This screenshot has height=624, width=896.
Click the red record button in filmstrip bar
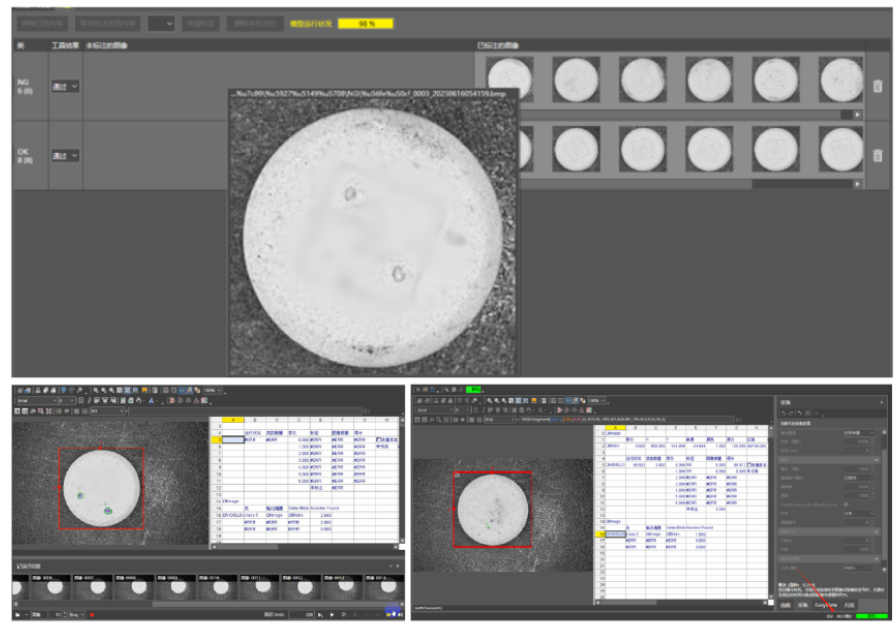click(91, 614)
